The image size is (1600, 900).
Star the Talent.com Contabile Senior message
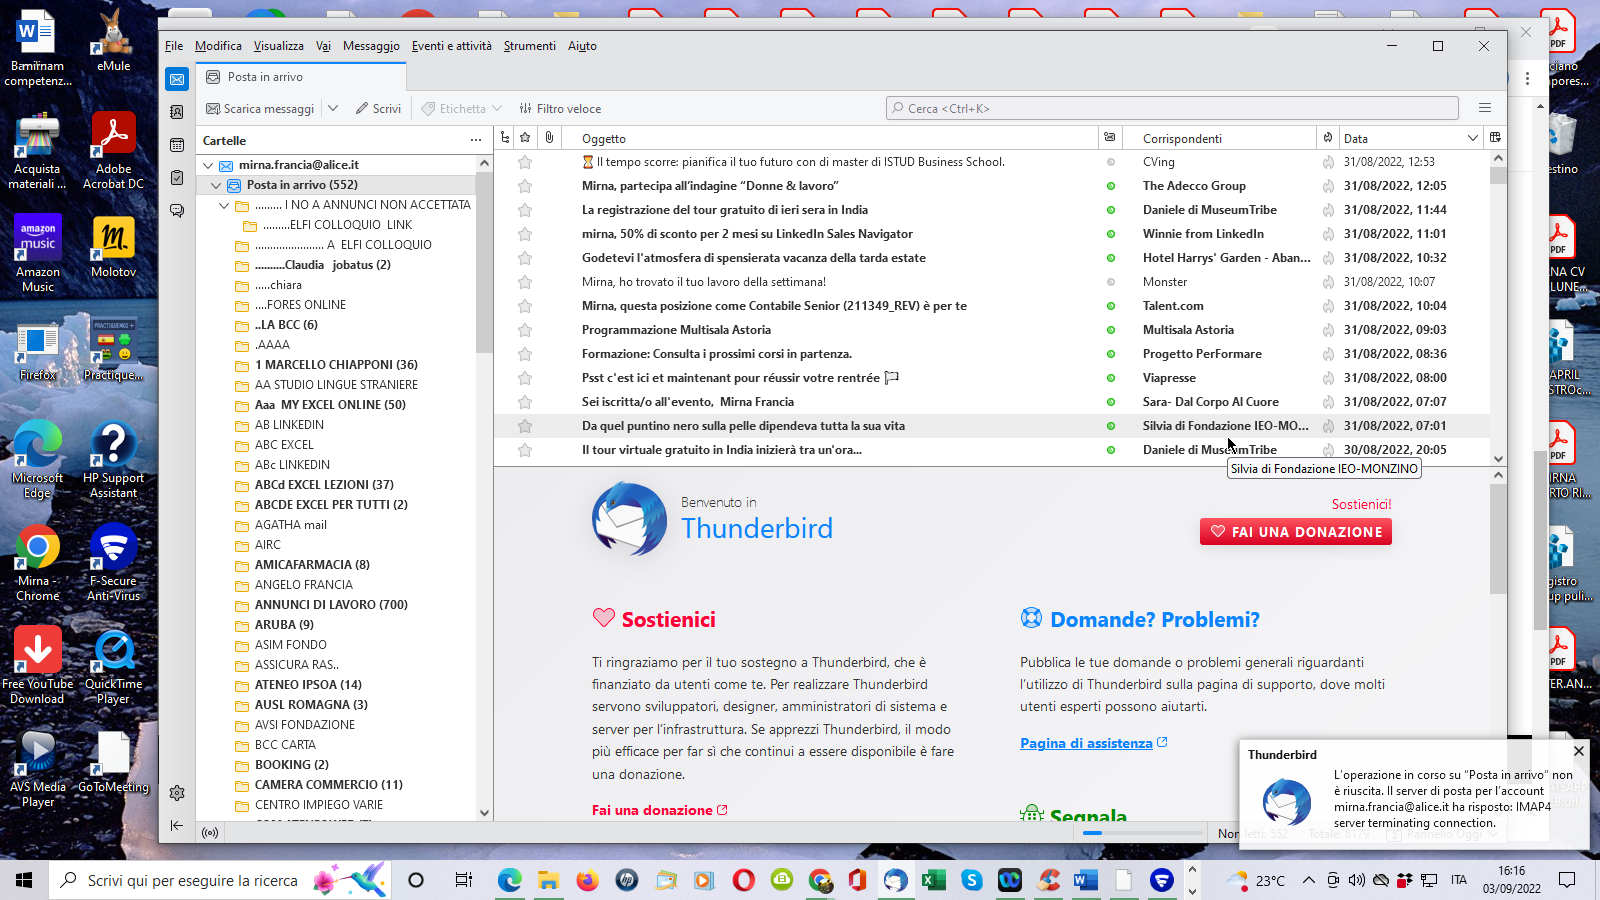525,306
